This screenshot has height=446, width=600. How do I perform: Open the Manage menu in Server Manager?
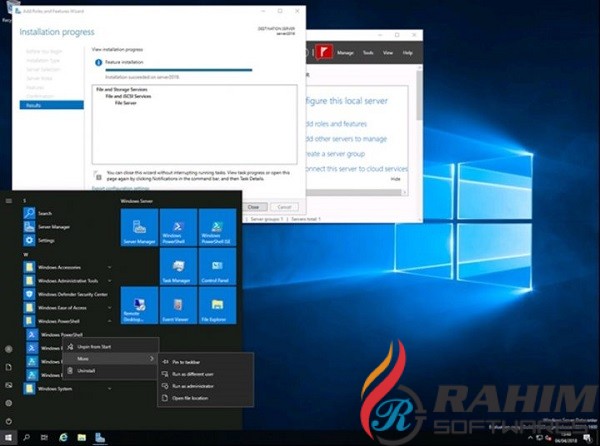(345, 53)
